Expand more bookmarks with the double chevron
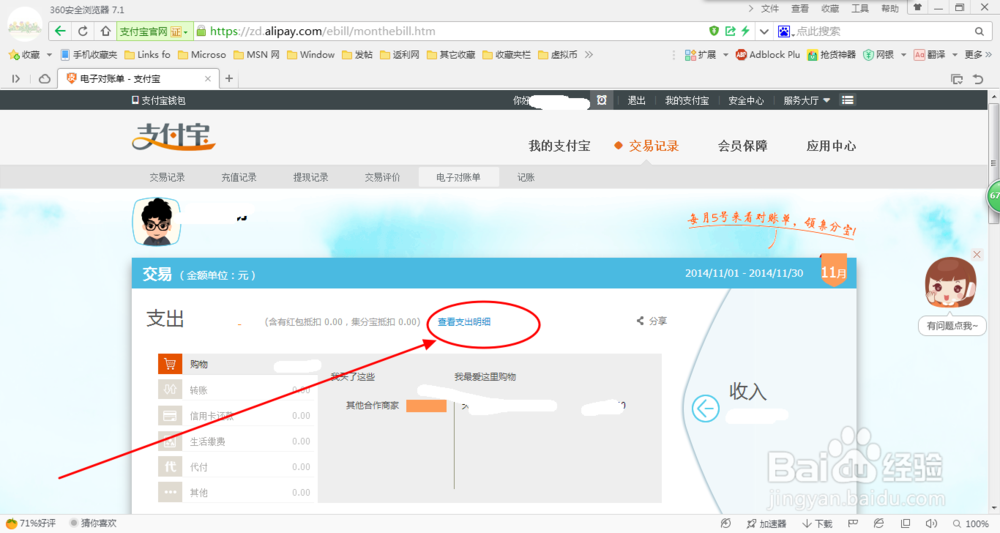Viewport: 1000px width, 533px height. [x=589, y=55]
